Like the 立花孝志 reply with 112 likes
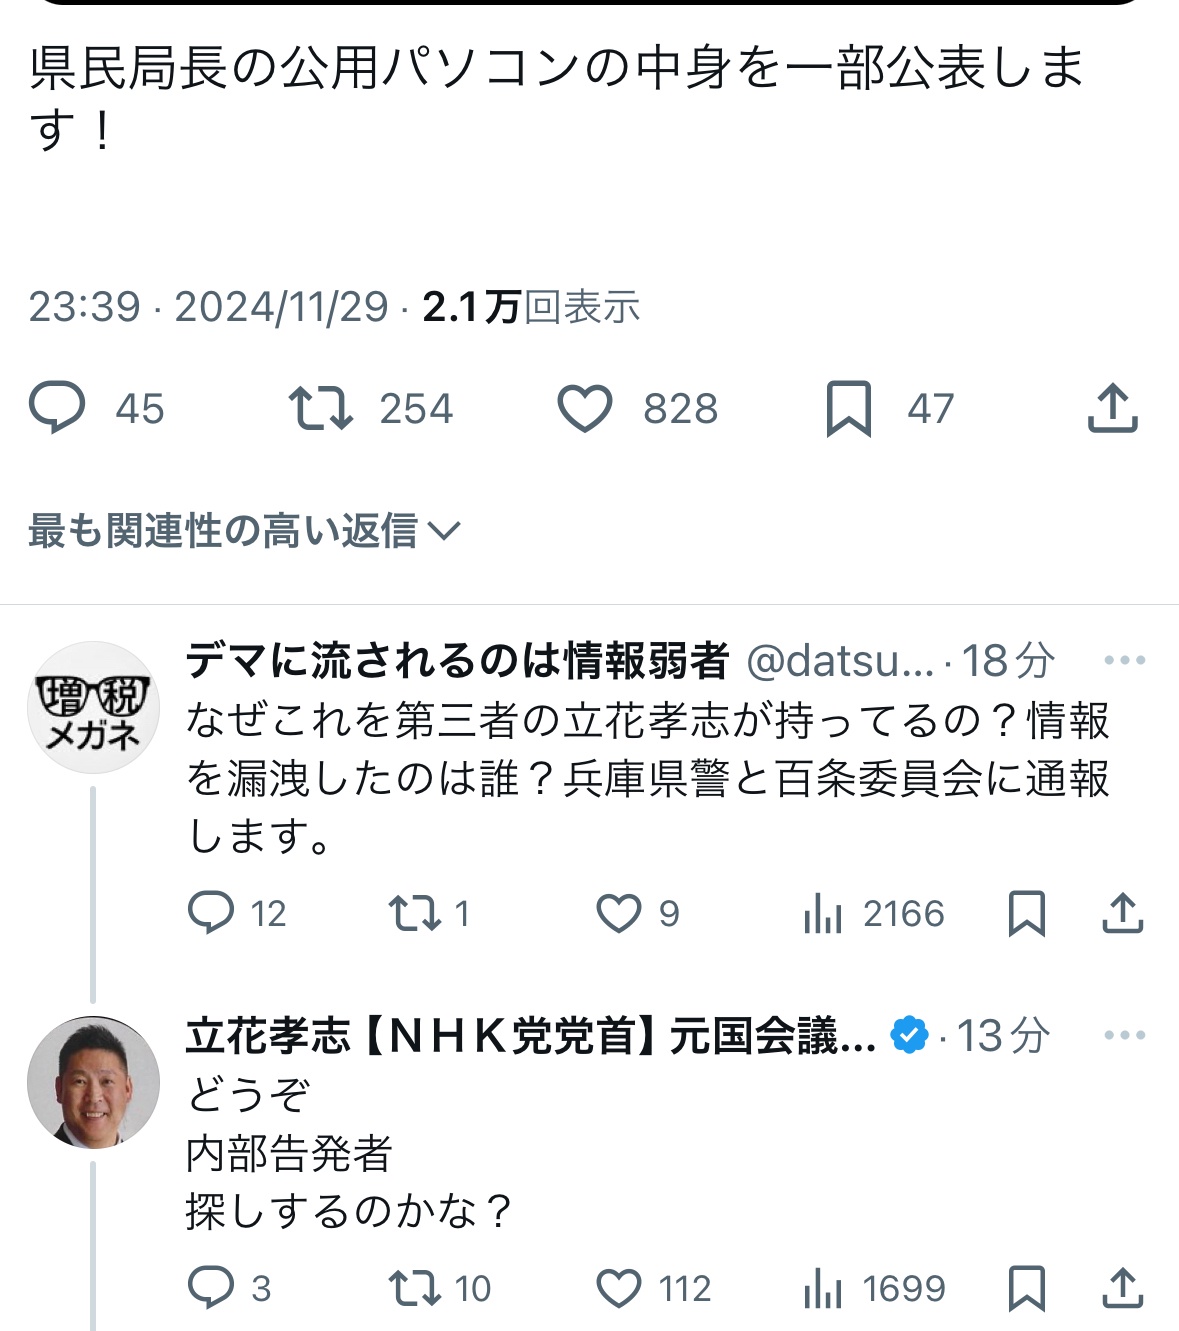The height and width of the screenshot is (1331, 1179). tap(619, 1288)
